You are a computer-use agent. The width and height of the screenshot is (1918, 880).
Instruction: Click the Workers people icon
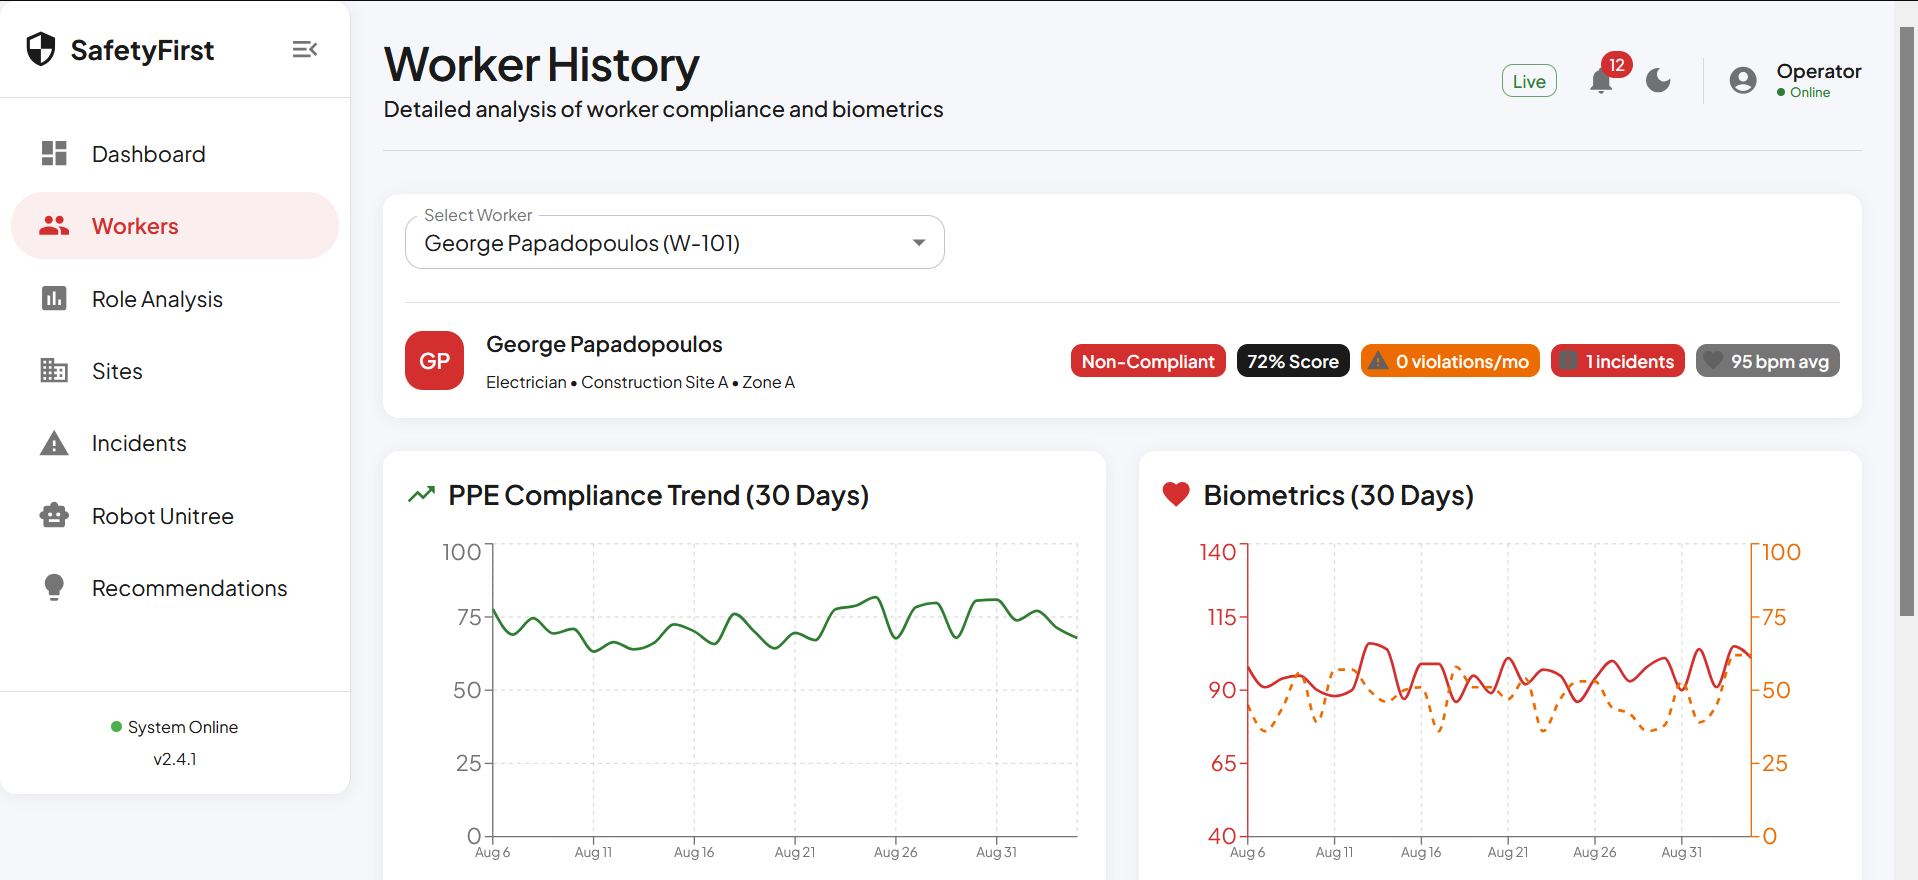[x=54, y=226]
